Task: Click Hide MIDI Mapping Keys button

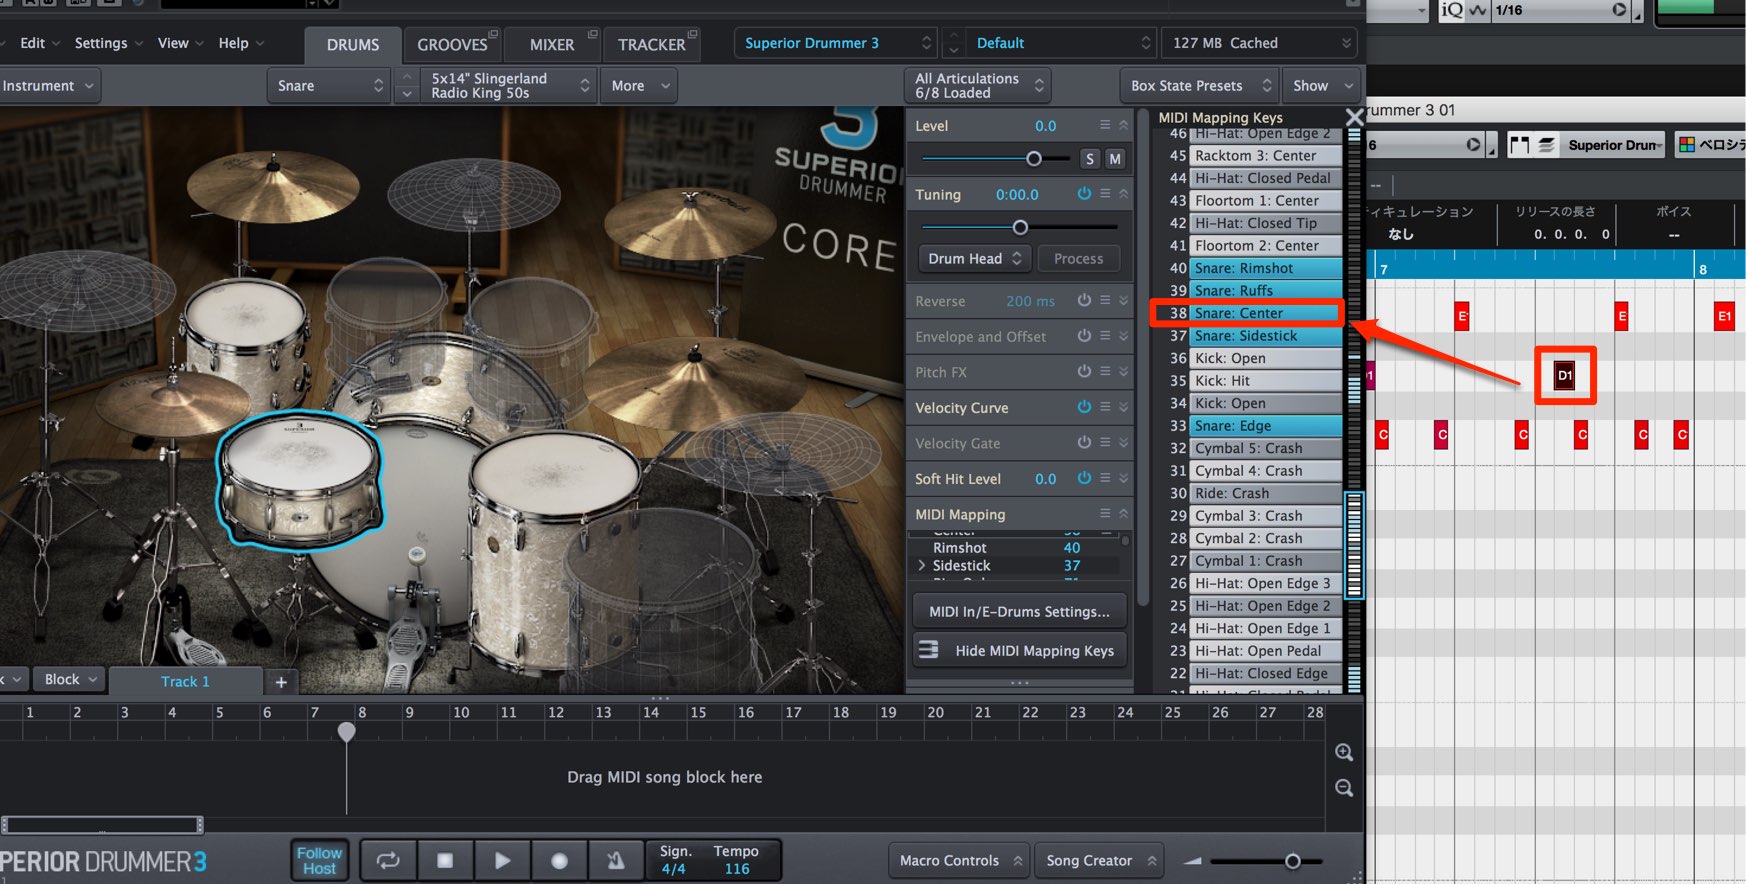Action: [1019, 650]
